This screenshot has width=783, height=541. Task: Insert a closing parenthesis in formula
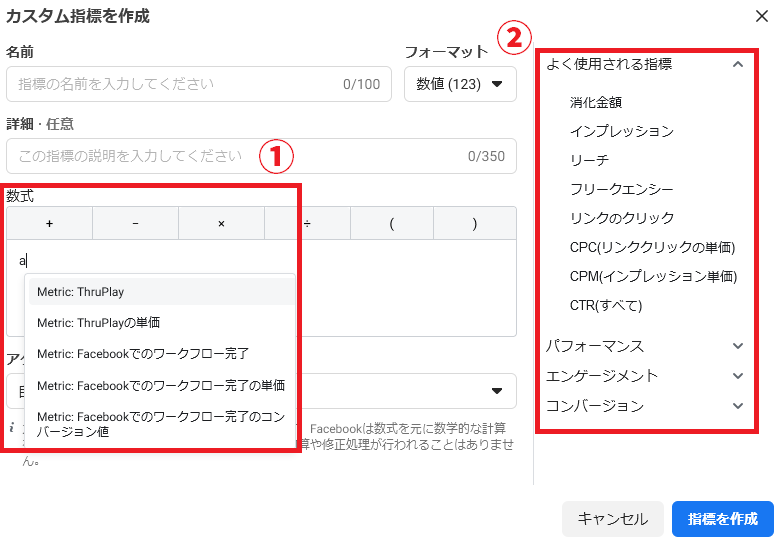click(474, 223)
